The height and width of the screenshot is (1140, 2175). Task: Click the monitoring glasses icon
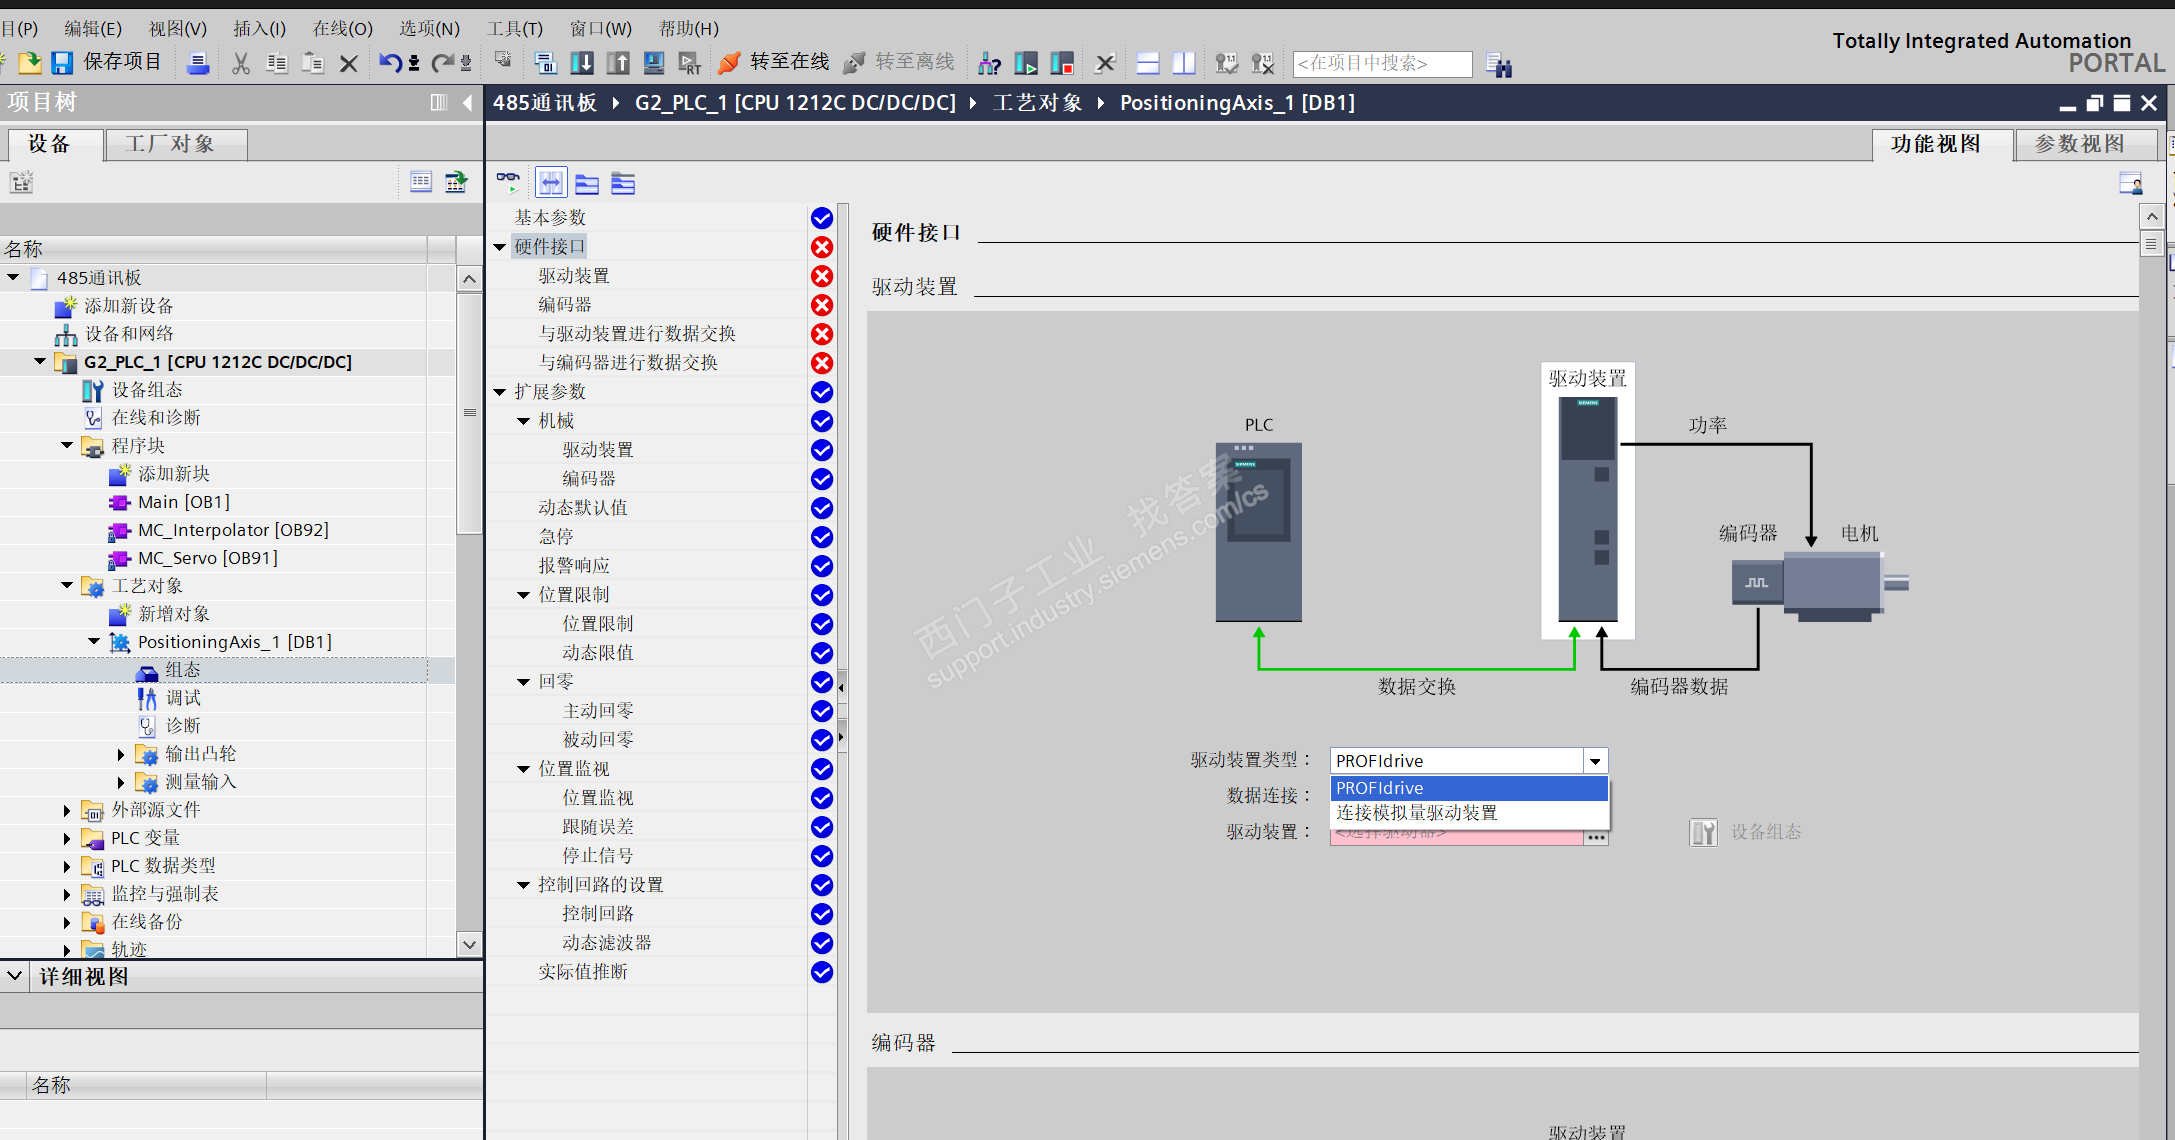tap(508, 182)
